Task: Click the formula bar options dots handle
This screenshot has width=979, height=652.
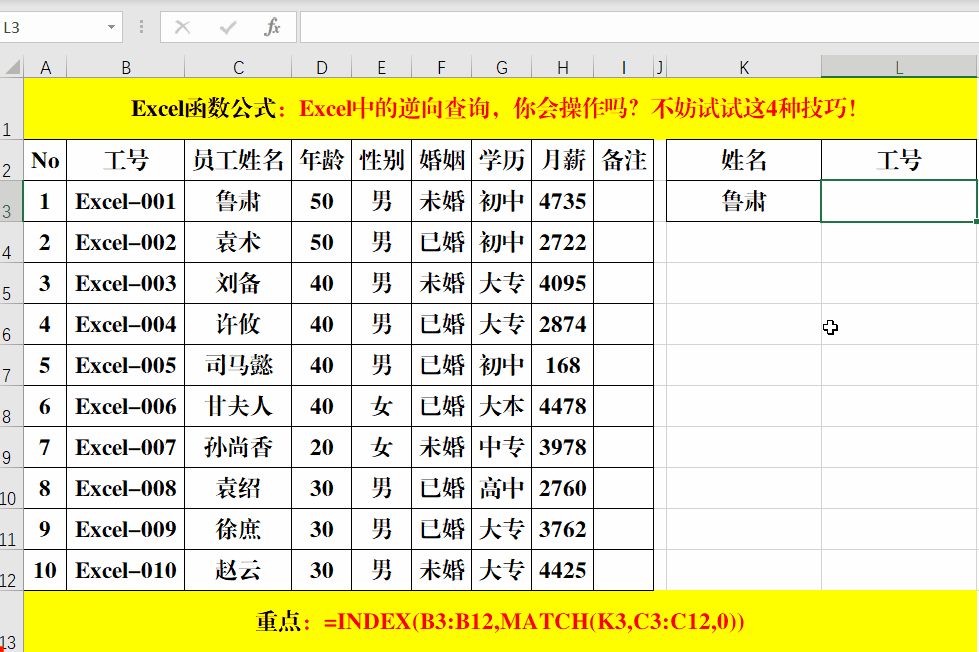Action: coord(142,27)
